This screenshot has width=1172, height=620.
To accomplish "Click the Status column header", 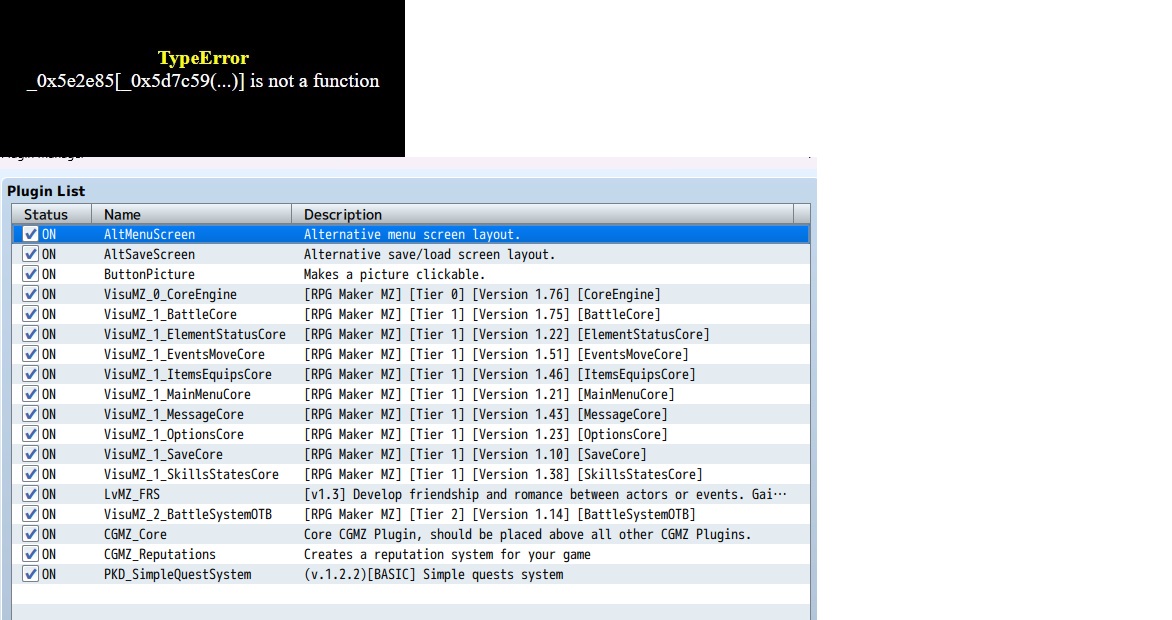I will tap(52, 214).
